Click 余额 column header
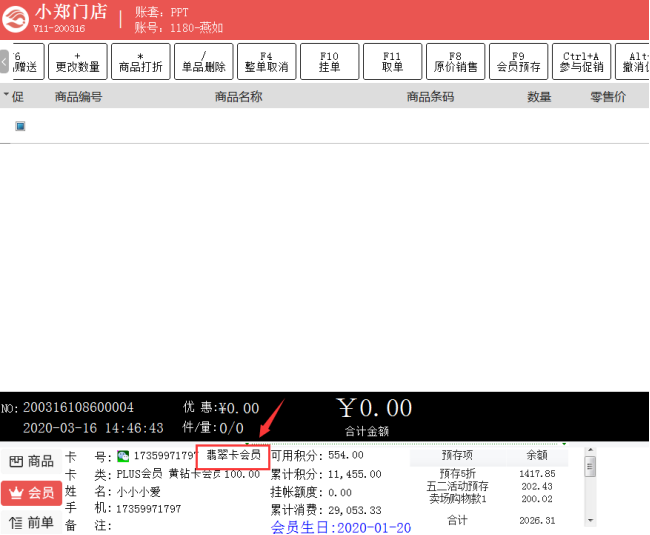The height and width of the screenshot is (535, 650). point(537,455)
